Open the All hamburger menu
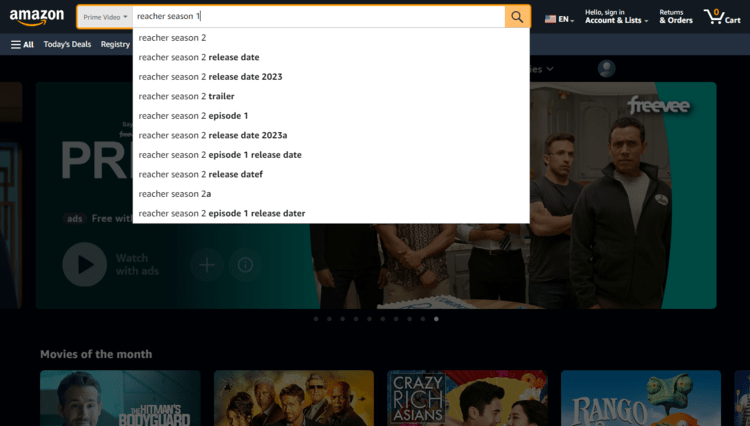 (x=22, y=44)
